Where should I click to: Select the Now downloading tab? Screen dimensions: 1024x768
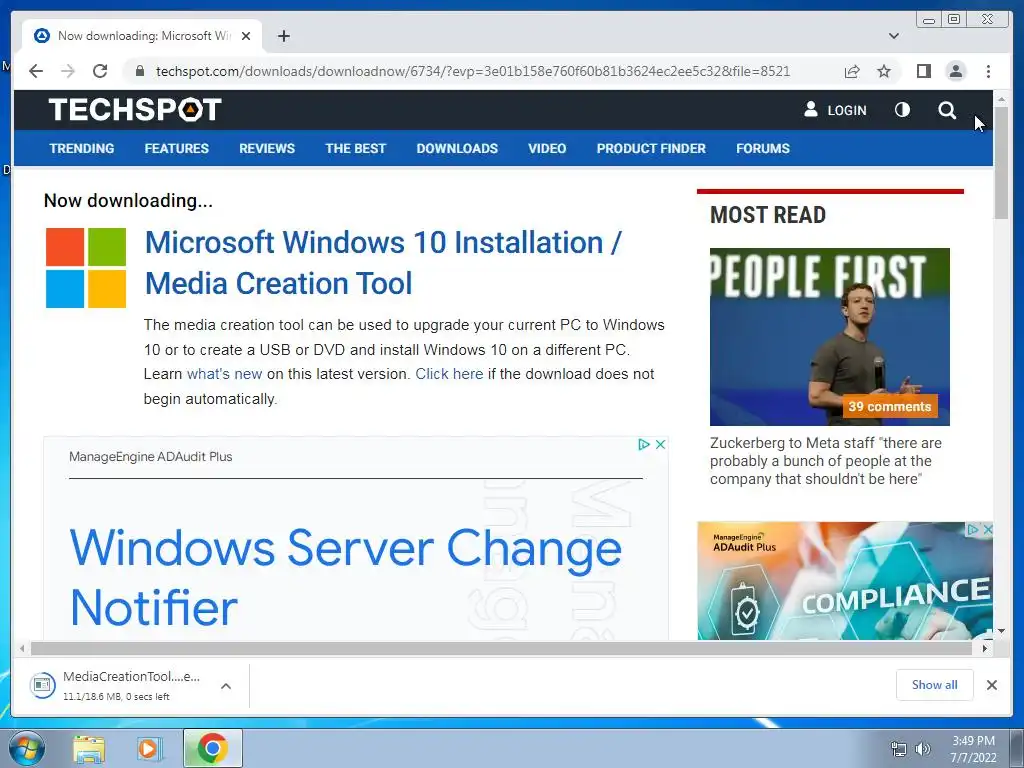tap(142, 36)
